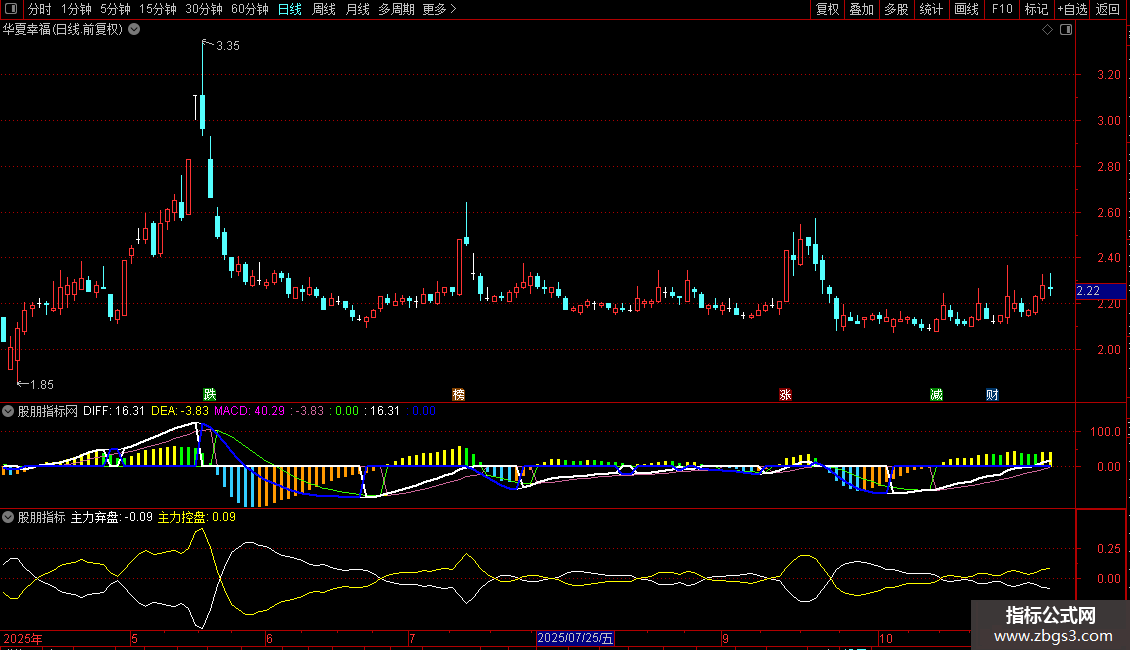The height and width of the screenshot is (650, 1130).
Task: Toggle the right panel icon below toolbar
Action: 1066,30
